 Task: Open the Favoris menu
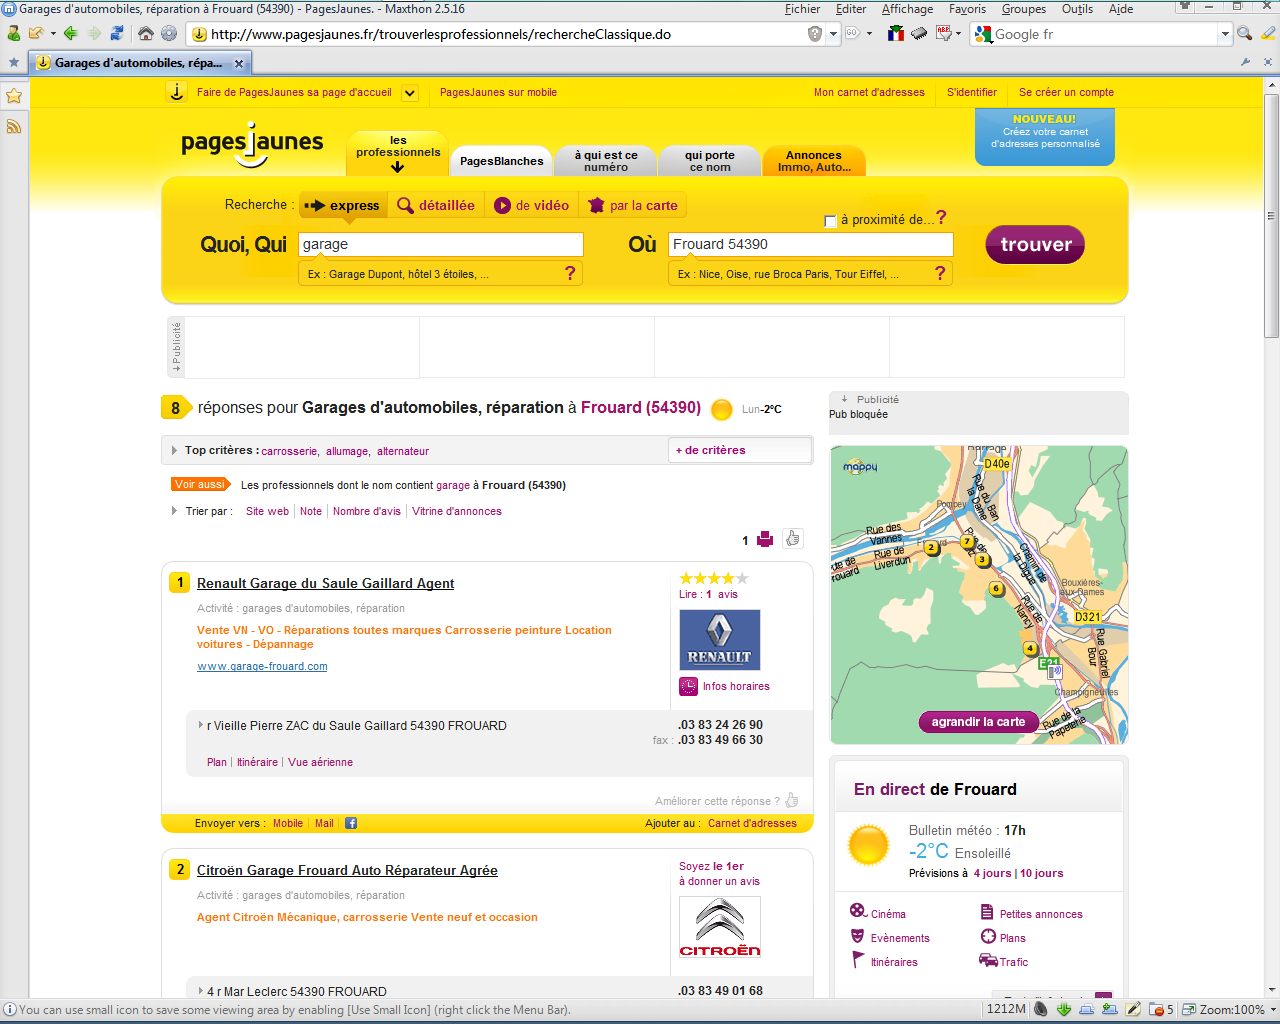[x=967, y=9]
